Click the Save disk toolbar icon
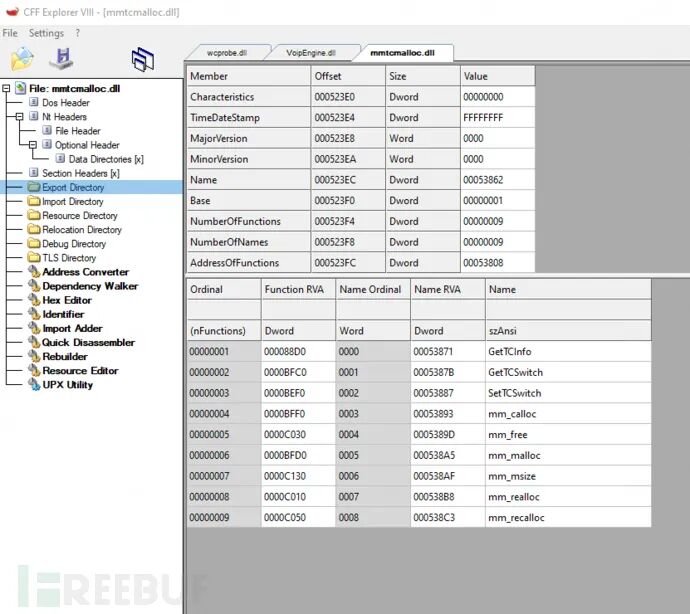 [x=61, y=59]
